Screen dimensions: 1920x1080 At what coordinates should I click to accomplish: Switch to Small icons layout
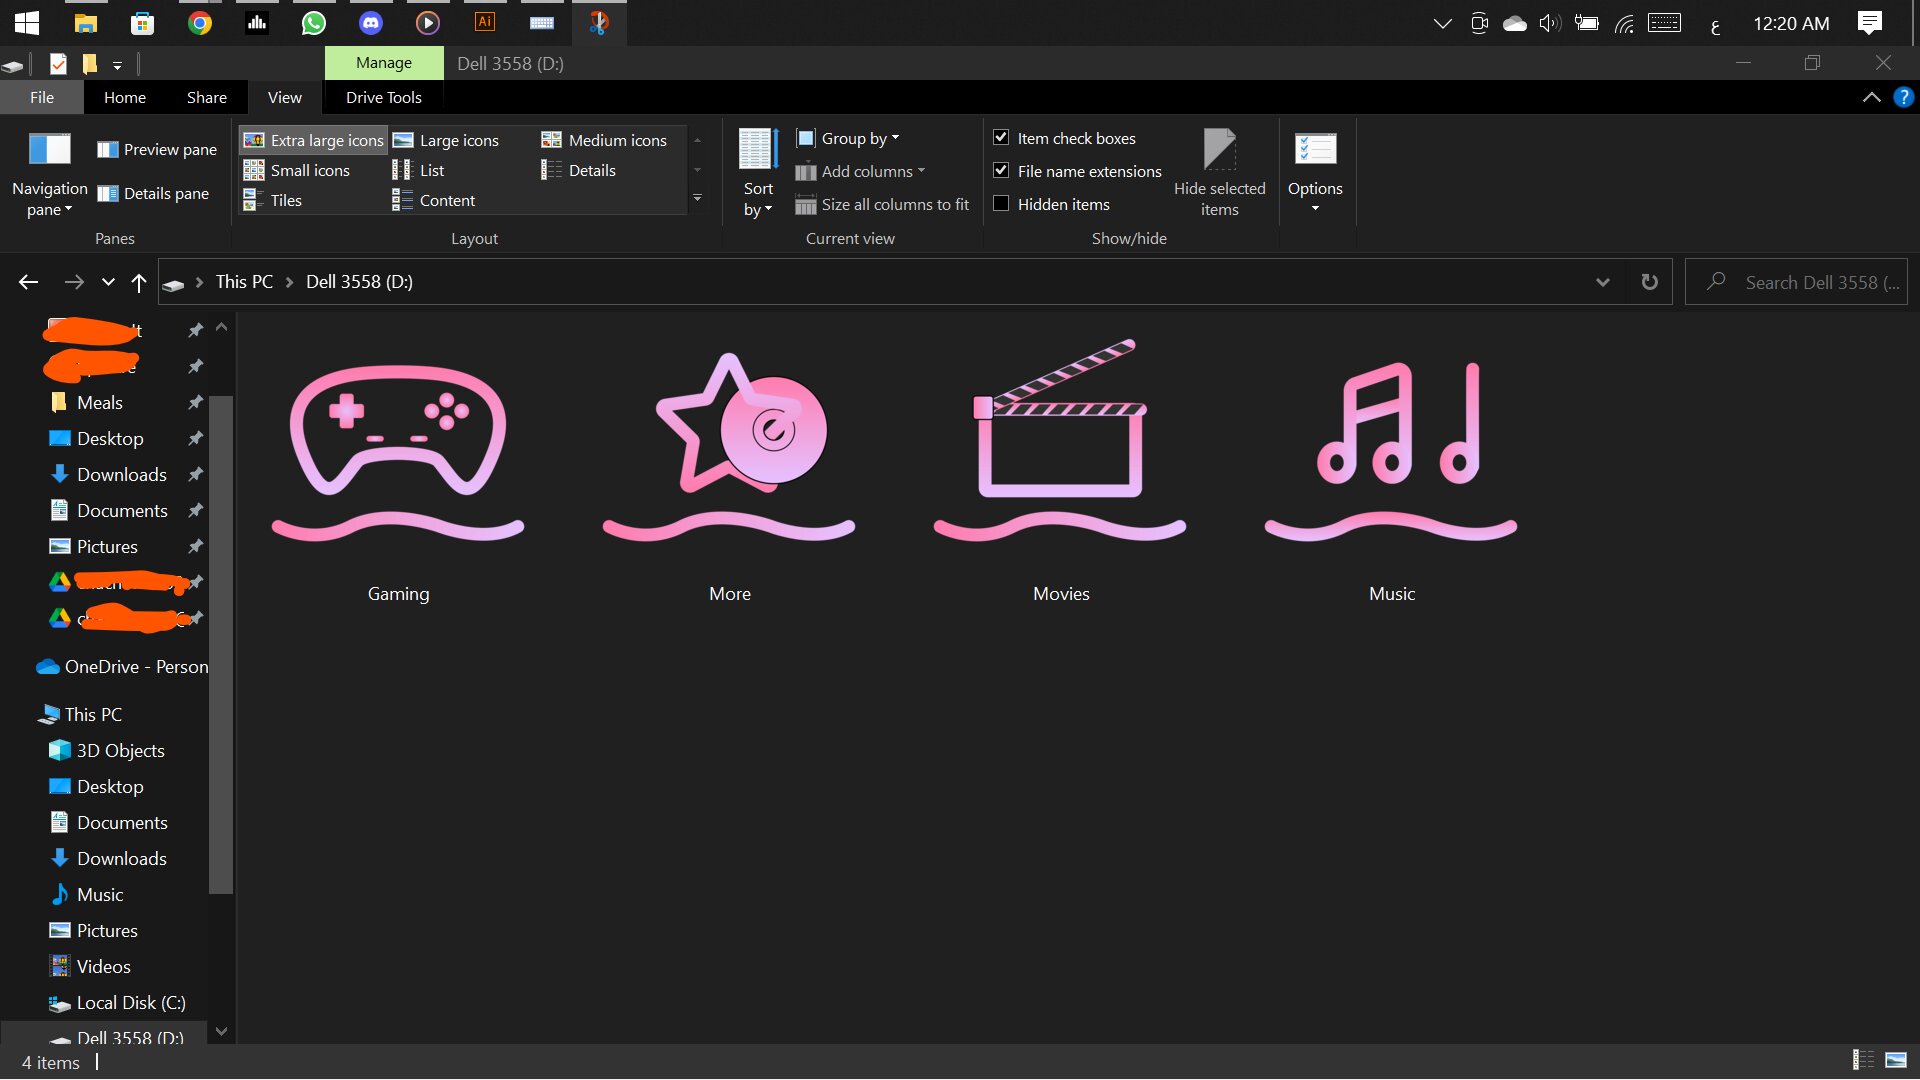pyautogui.click(x=308, y=170)
